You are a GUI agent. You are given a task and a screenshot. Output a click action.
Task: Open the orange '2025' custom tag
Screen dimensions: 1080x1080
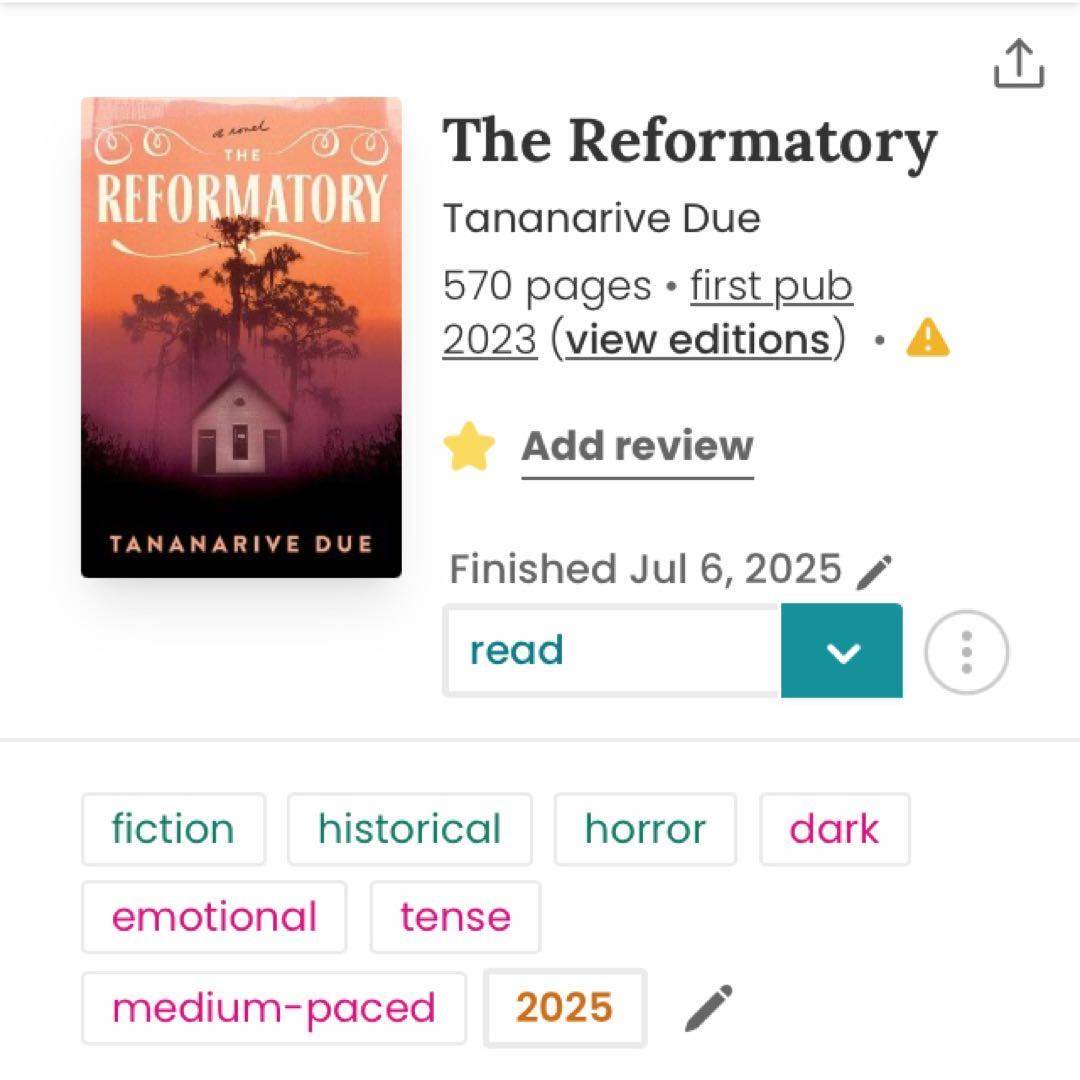coord(565,1007)
